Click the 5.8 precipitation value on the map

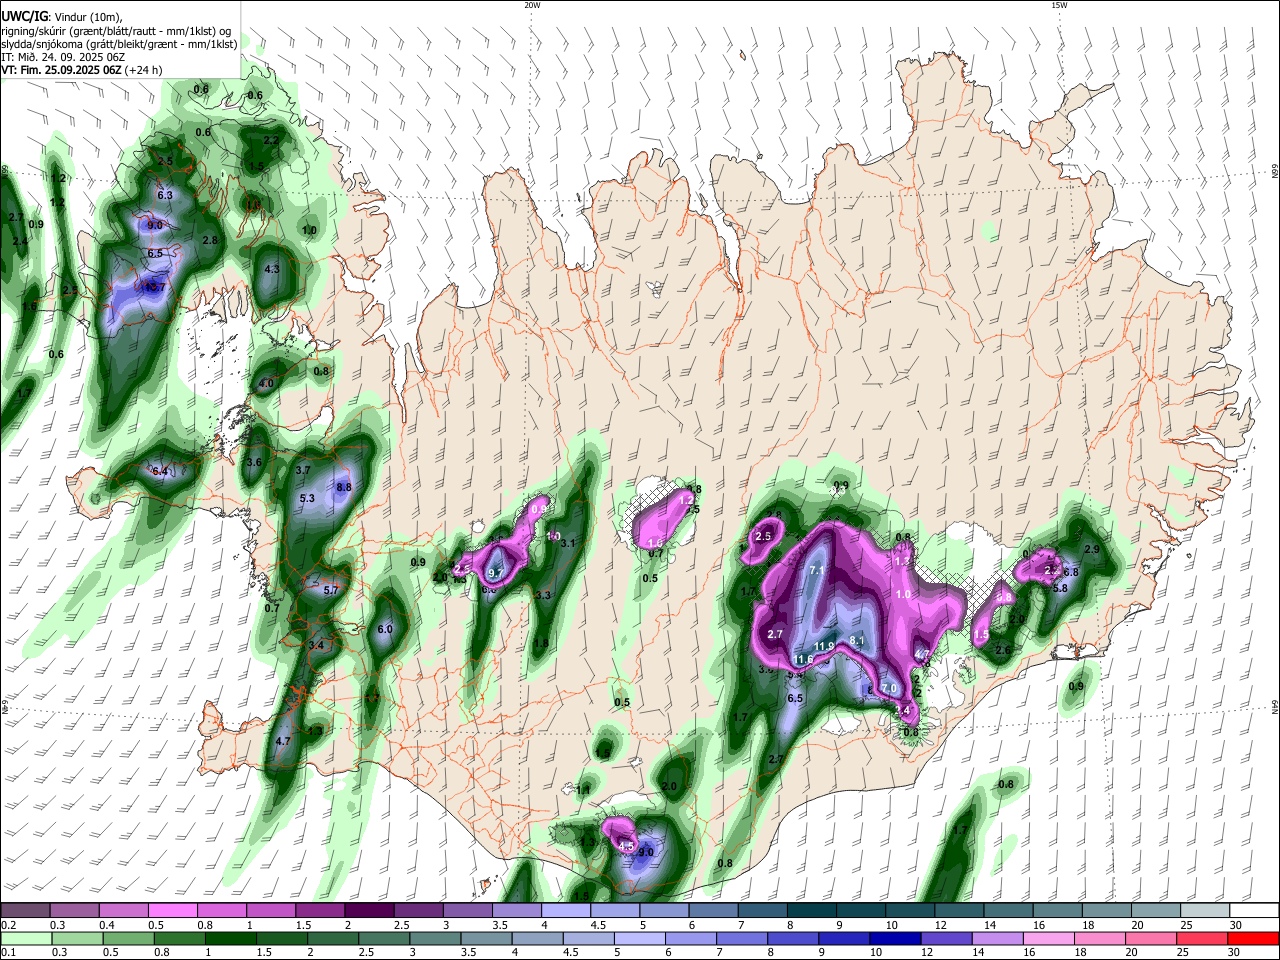click(x=1060, y=588)
